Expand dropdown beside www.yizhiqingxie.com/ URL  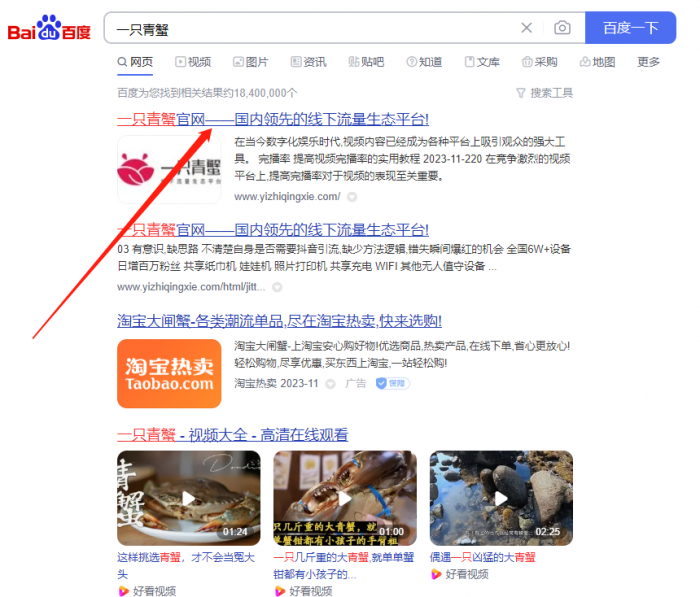click(352, 197)
